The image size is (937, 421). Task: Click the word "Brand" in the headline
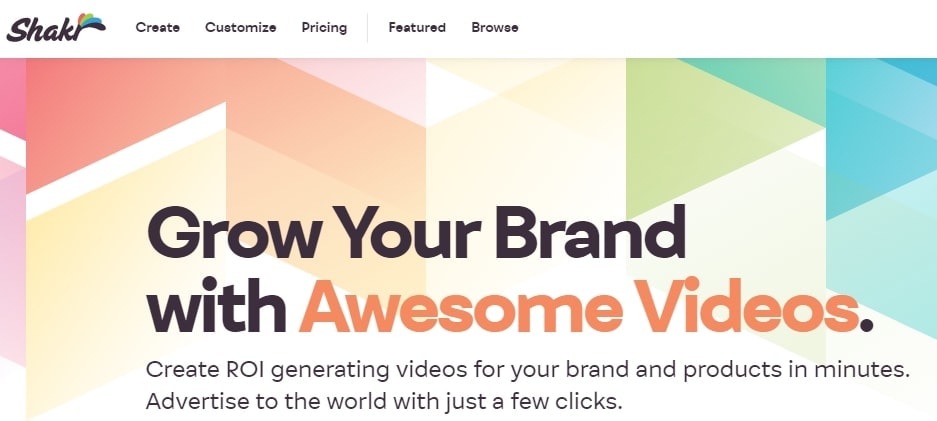pos(590,233)
